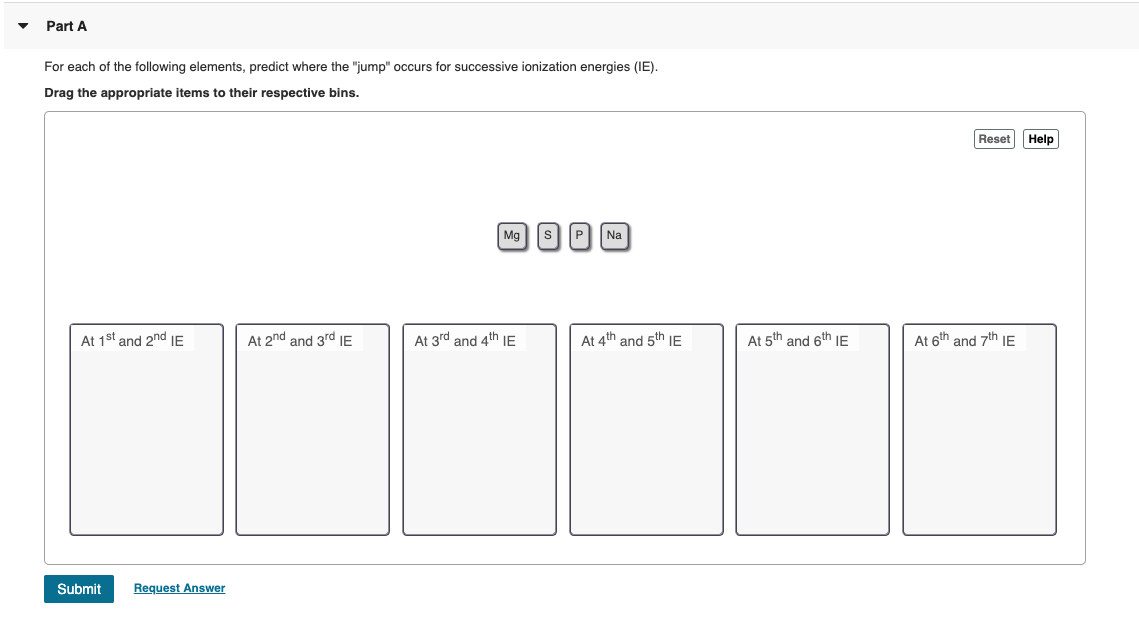Screen dimensions: 1139x617
Task: Click the Reset button
Action: click(993, 139)
